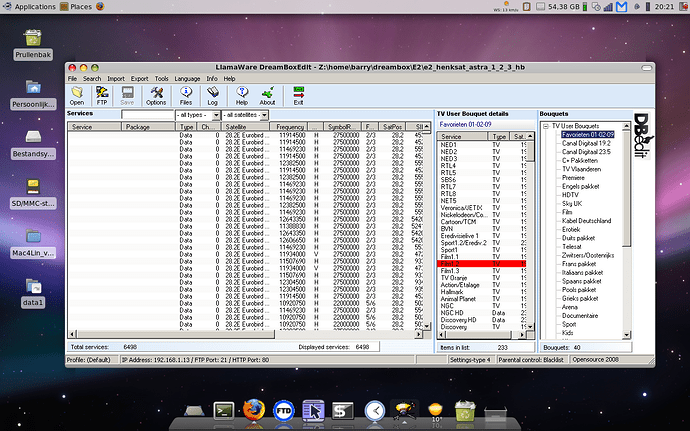The height and width of the screenshot is (431, 690).
Task: Open the Info menu
Action: pos(212,78)
